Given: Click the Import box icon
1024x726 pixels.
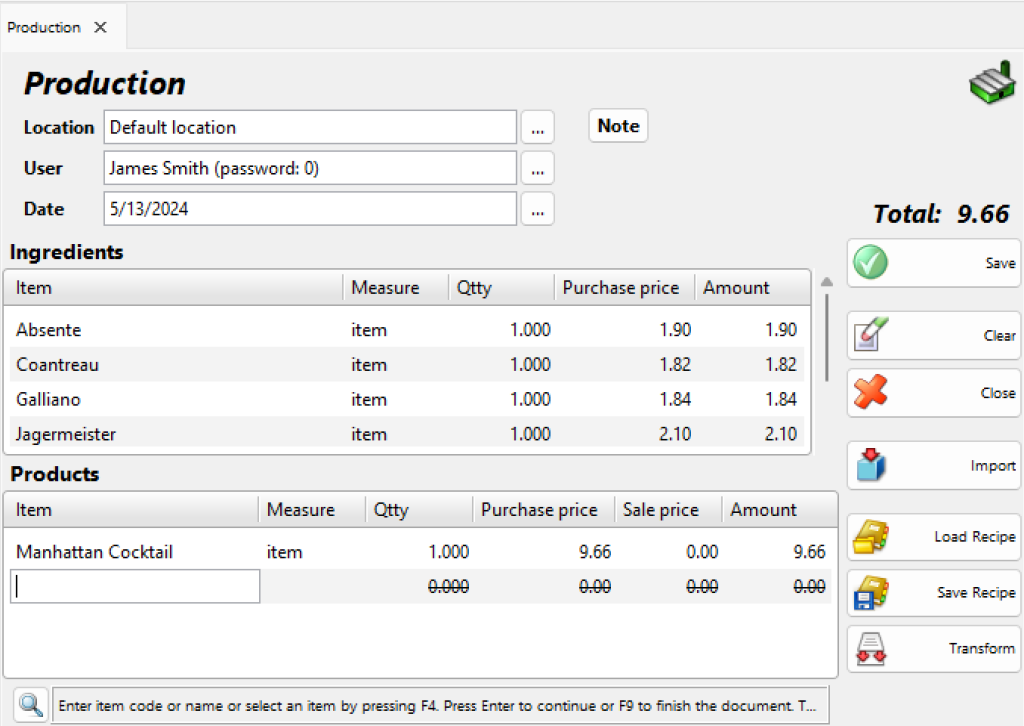Looking at the screenshot, I should 871,466.
